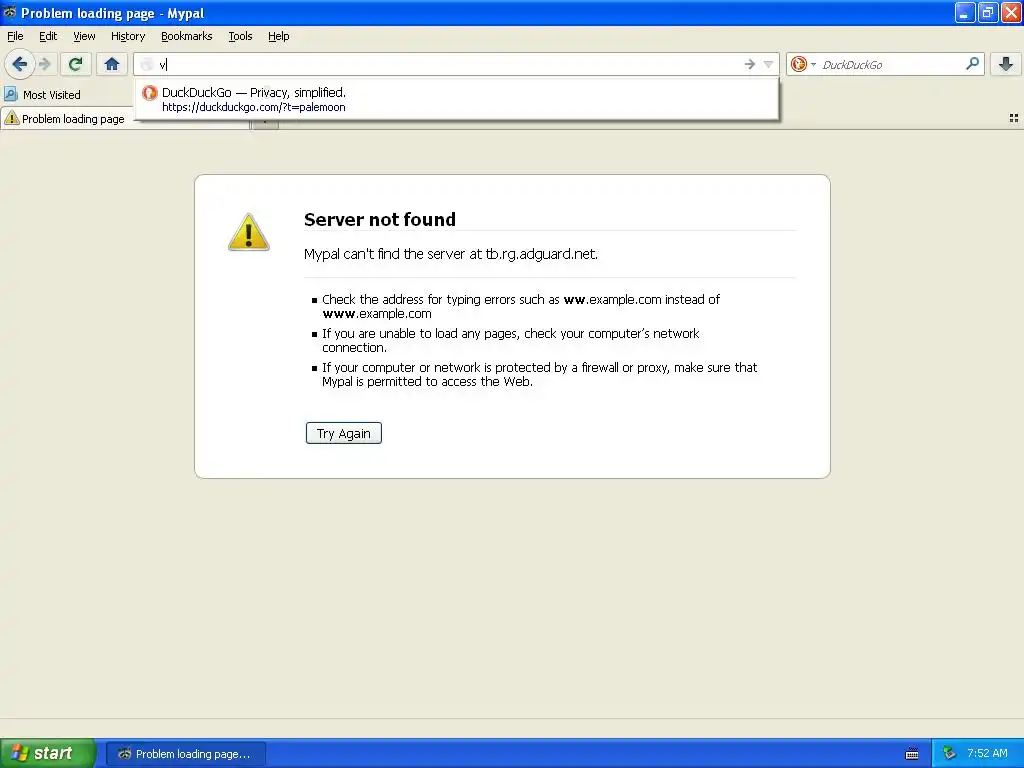The image size is (1024, 768).
Task: Click the 7:52 AM system clock
Action: 987,753
